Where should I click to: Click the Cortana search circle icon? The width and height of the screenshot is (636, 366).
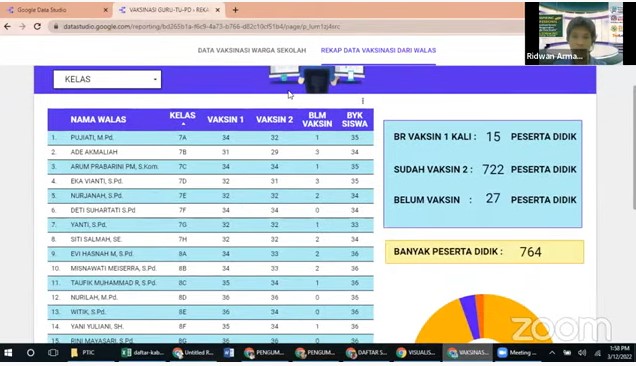click(x=30, y=353)
